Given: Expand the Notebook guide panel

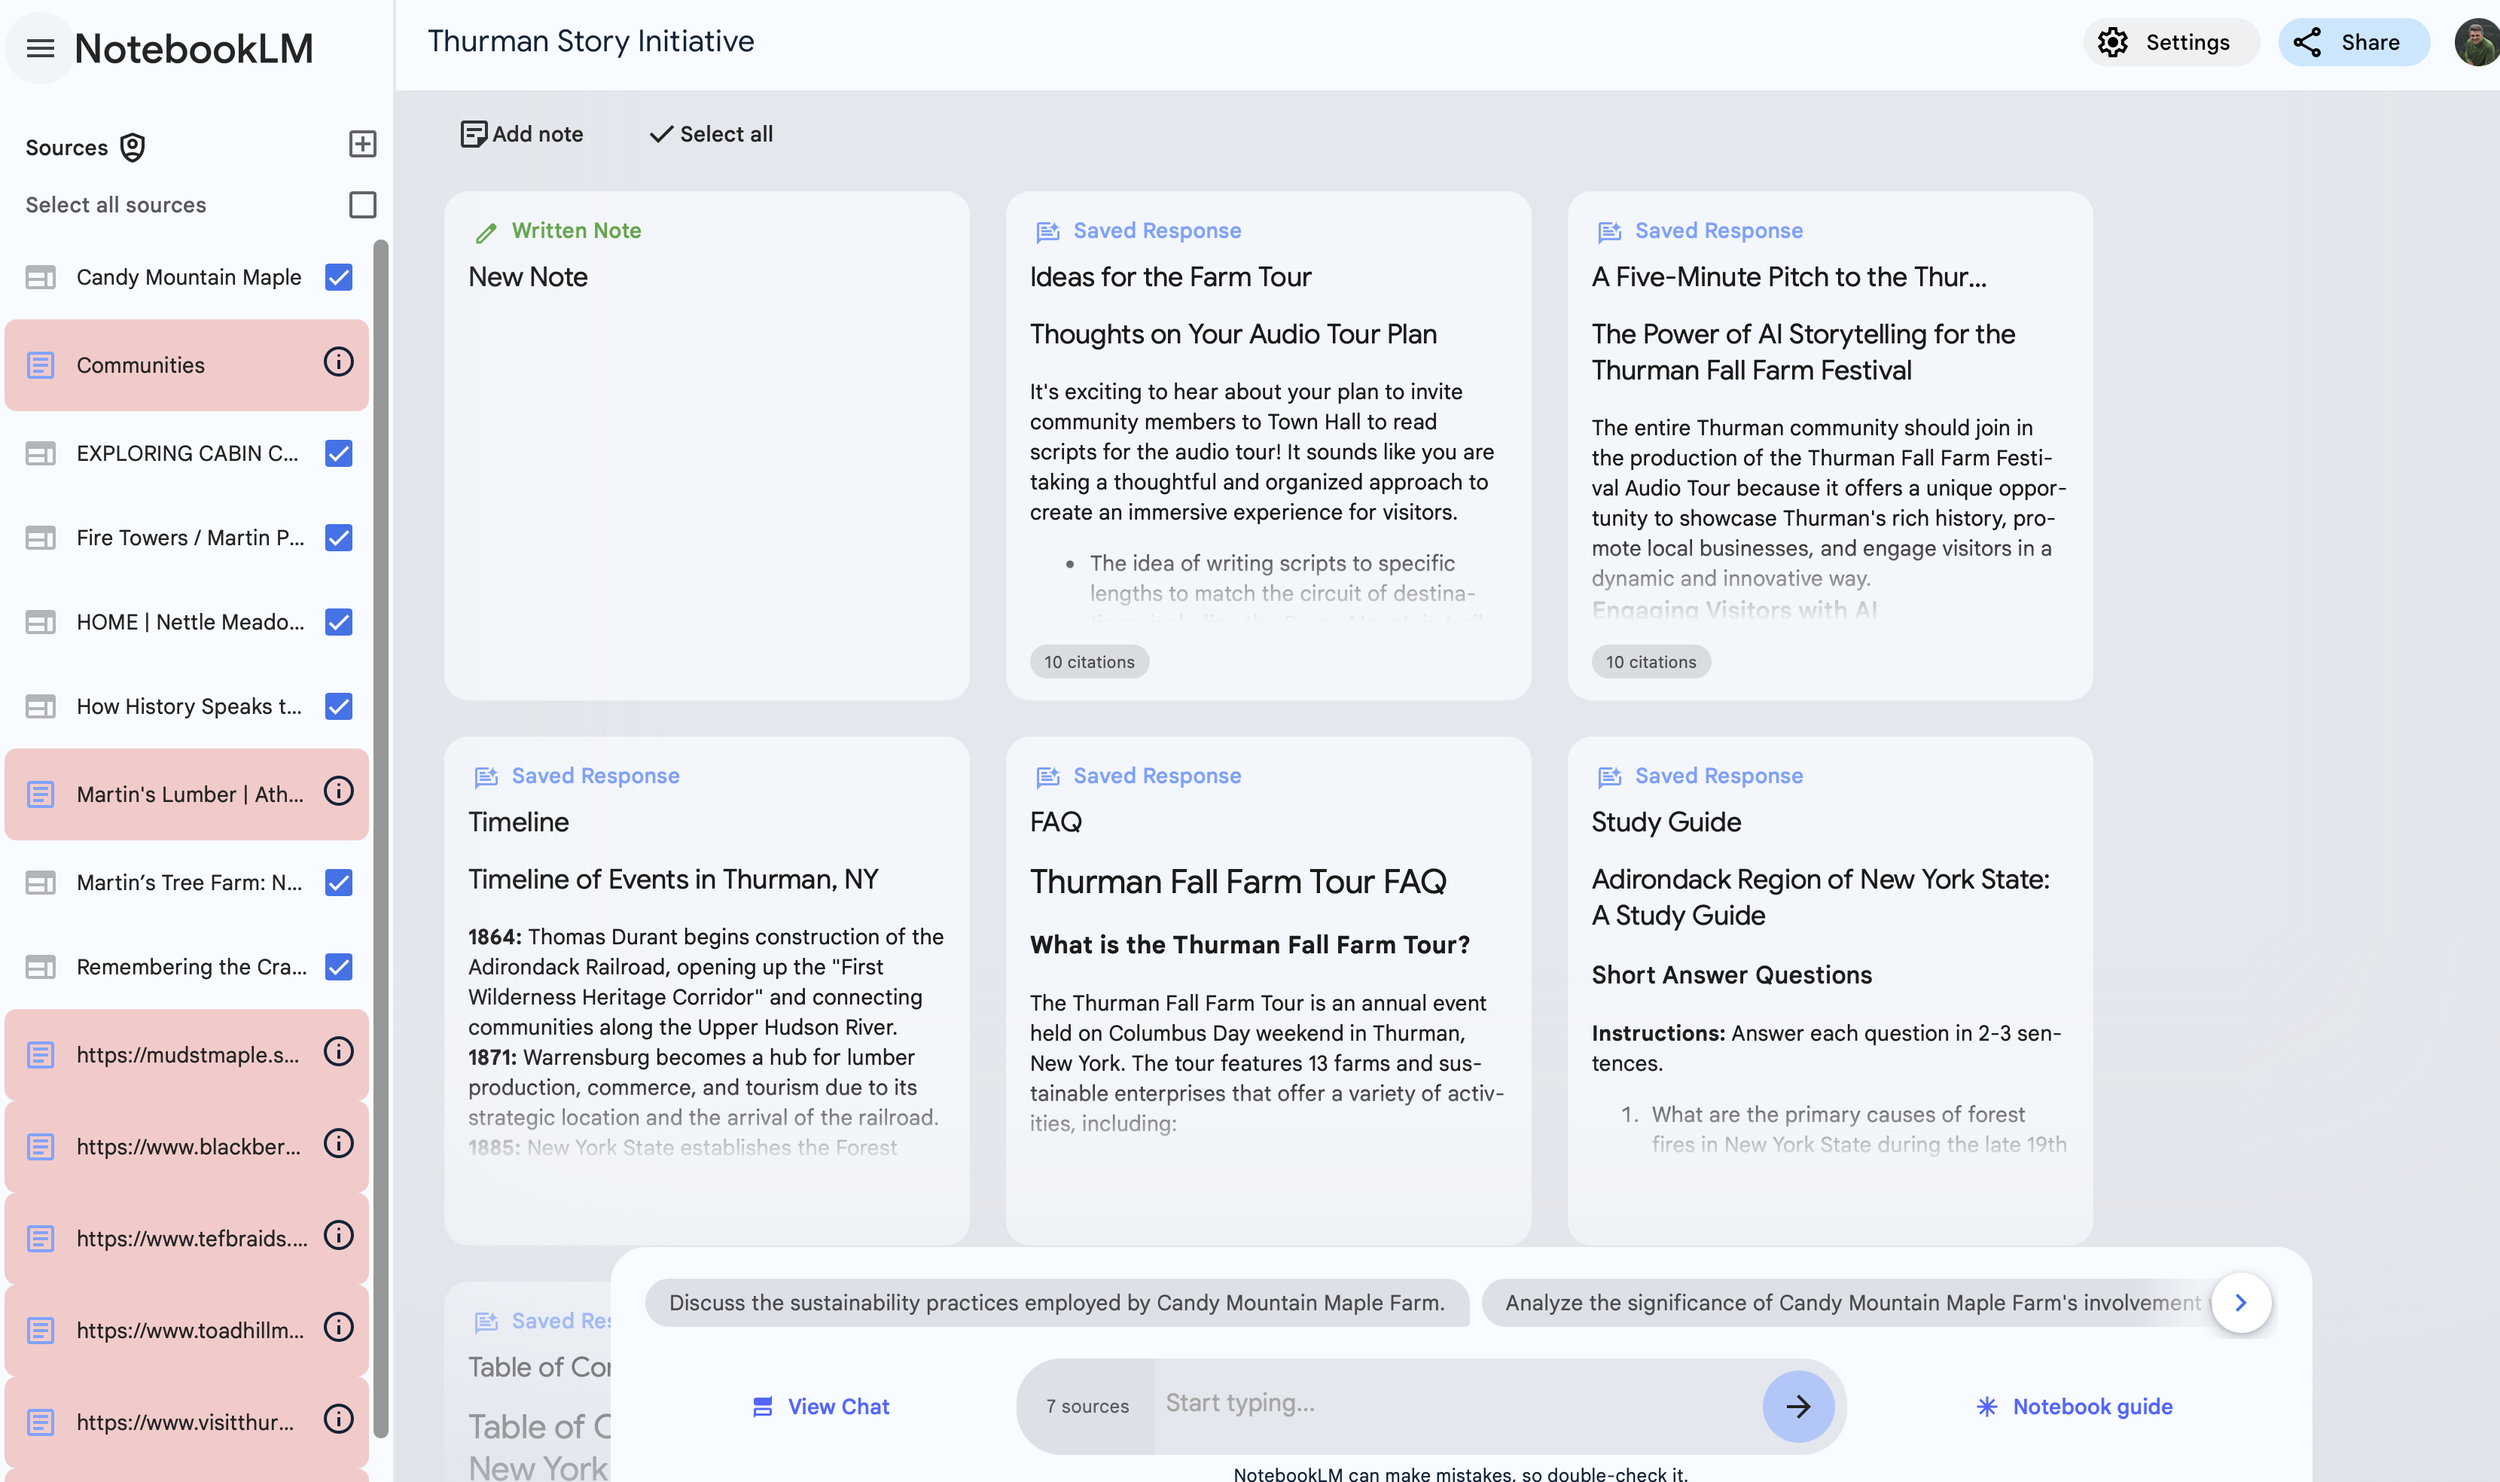Looking at the screenshot, I should [x=2074, y=1406].
